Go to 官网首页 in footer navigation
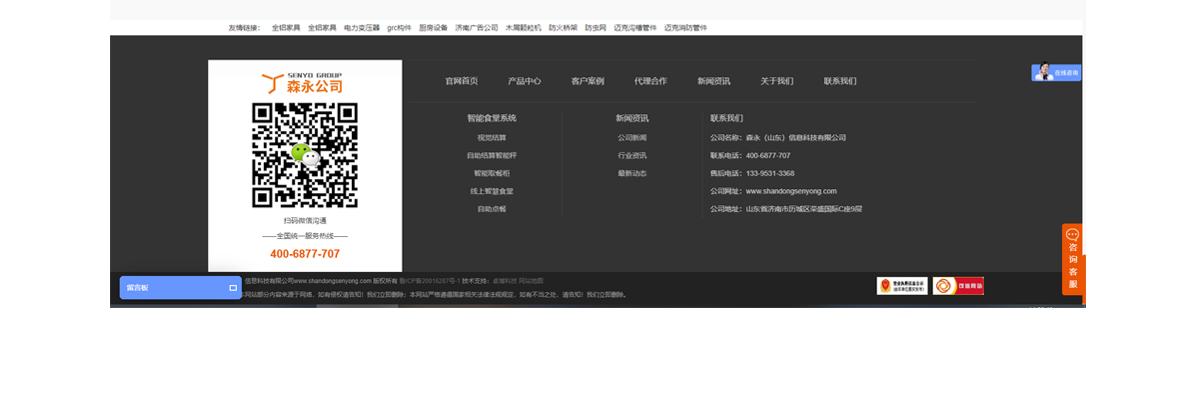The image size is (1200, 419). (461, 81)
